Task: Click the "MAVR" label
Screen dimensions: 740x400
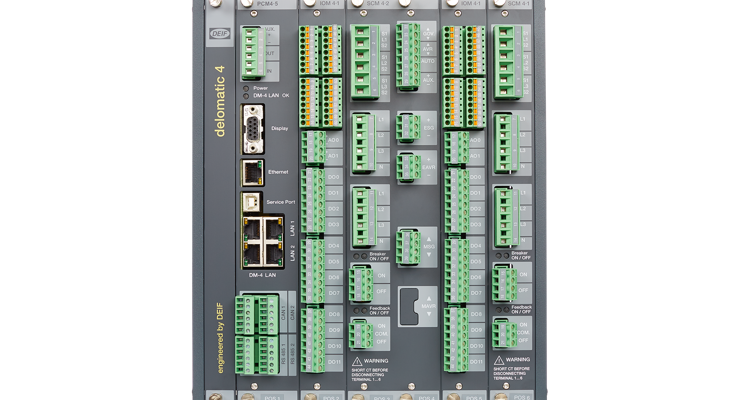Action: [x=429, y=307]
